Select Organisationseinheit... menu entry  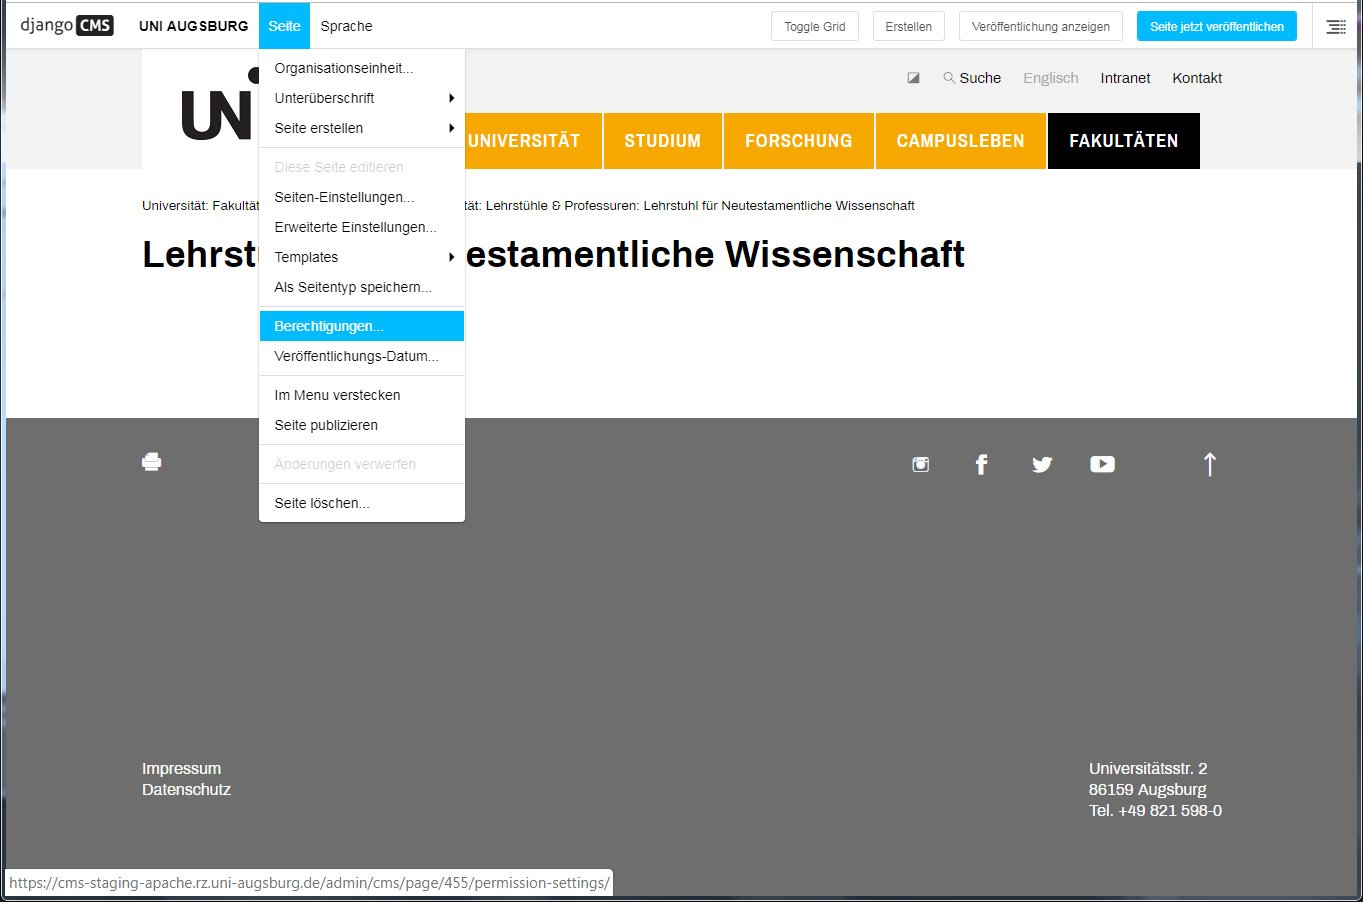coord(362,68)
